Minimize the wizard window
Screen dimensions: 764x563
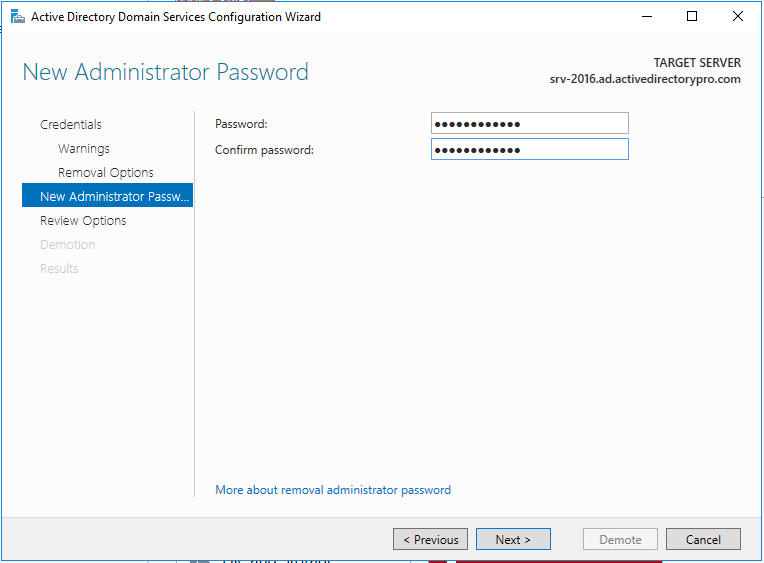tap(647, 17)
